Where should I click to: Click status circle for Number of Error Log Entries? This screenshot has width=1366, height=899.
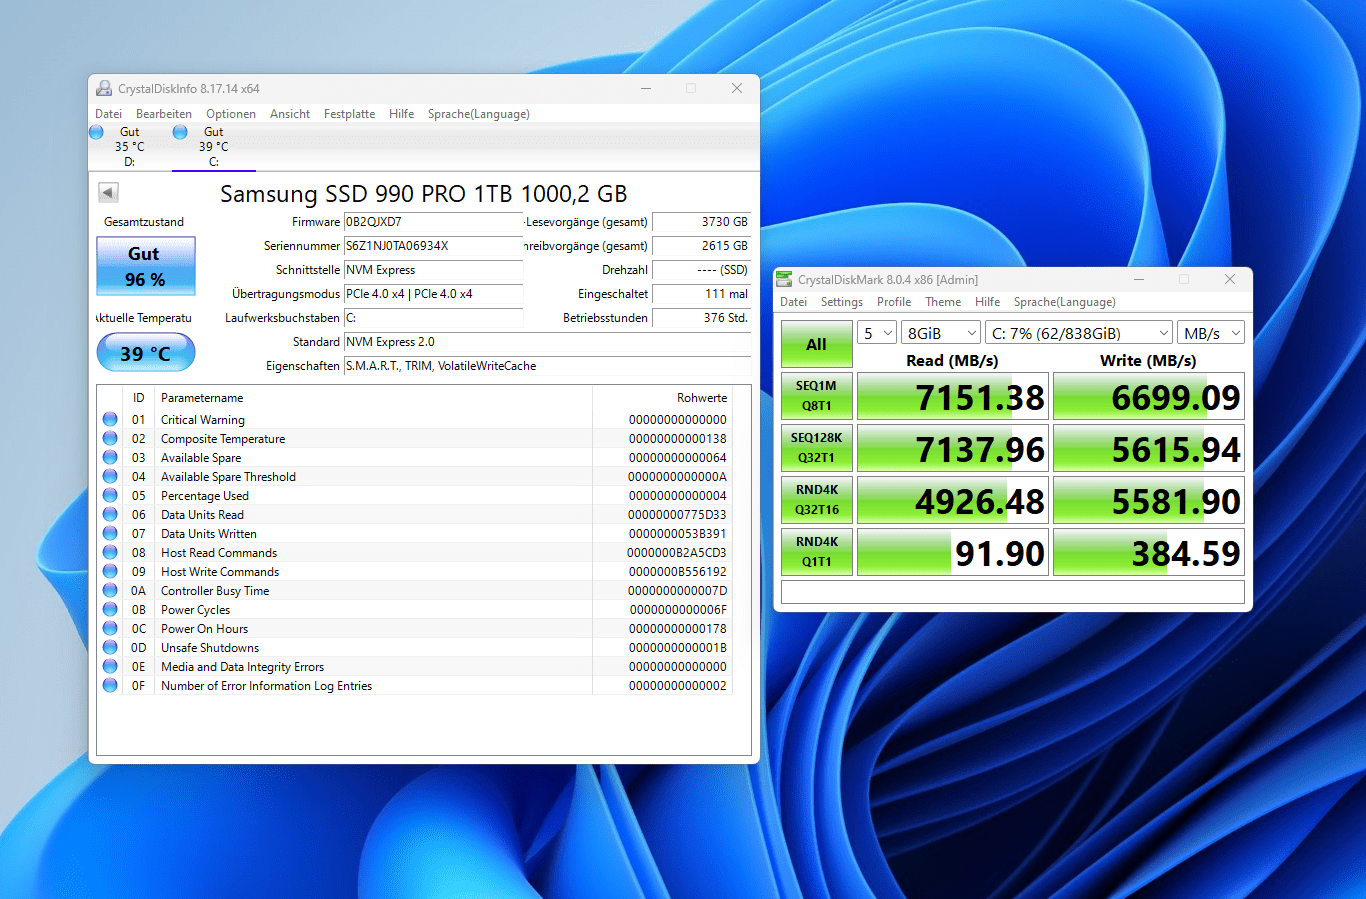click(110, 685)
